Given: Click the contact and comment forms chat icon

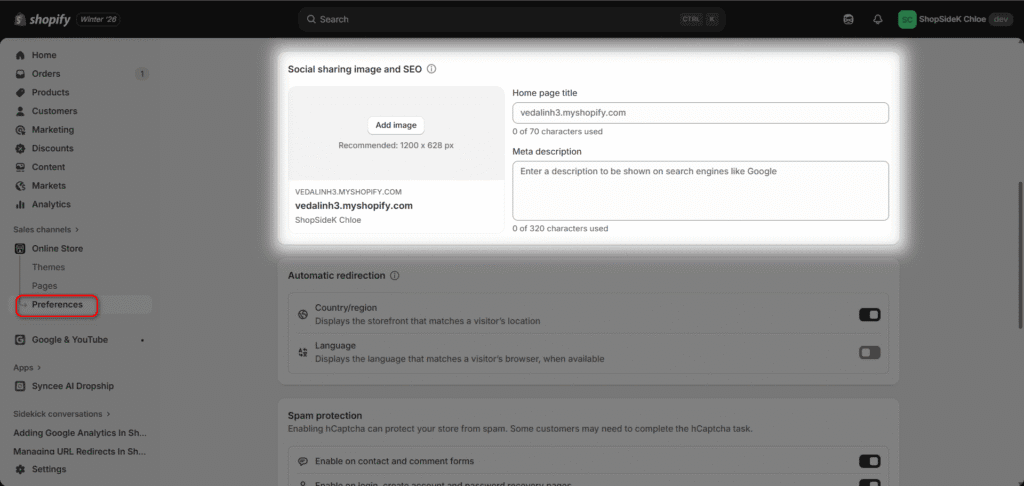Looking at the screenshot, I should tap(302, 461).
